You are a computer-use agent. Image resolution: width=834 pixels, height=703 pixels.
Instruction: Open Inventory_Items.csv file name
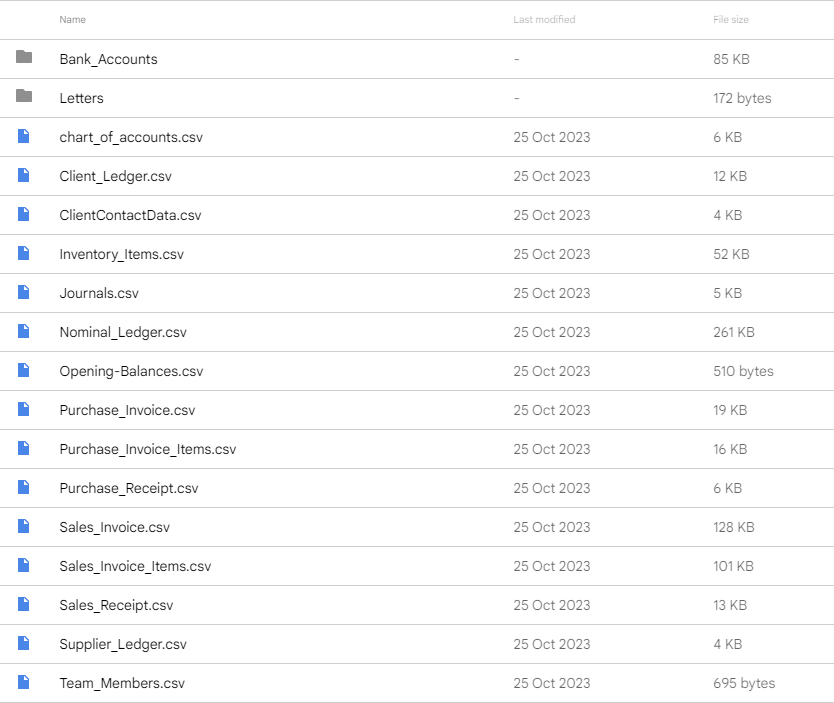121,254
